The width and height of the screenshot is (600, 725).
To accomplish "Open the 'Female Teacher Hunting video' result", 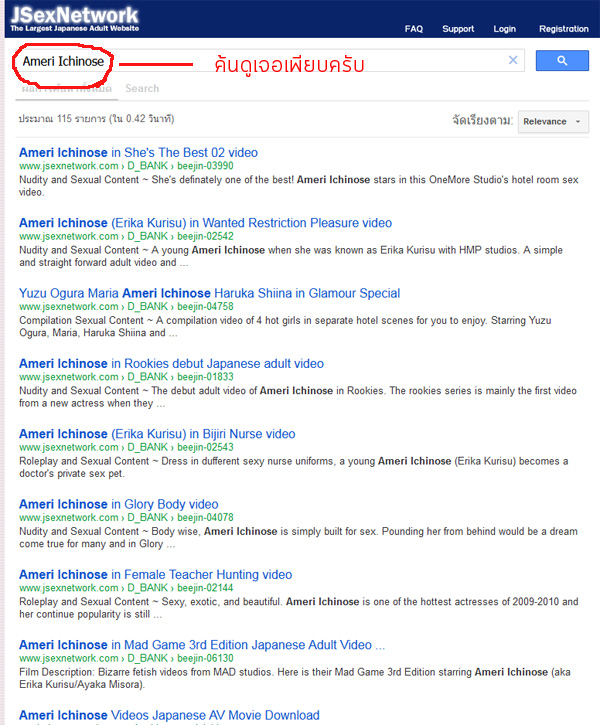I will [x=155, y=574].
